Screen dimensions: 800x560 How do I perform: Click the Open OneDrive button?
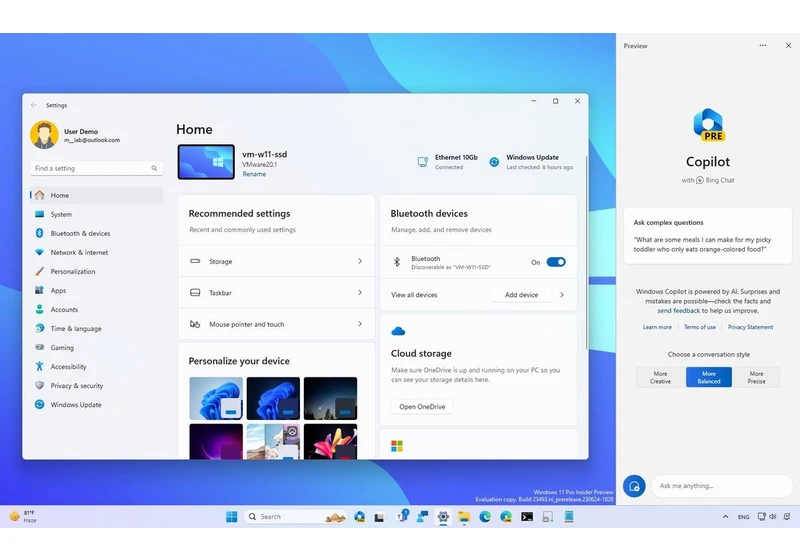click(x=422, y=406)
